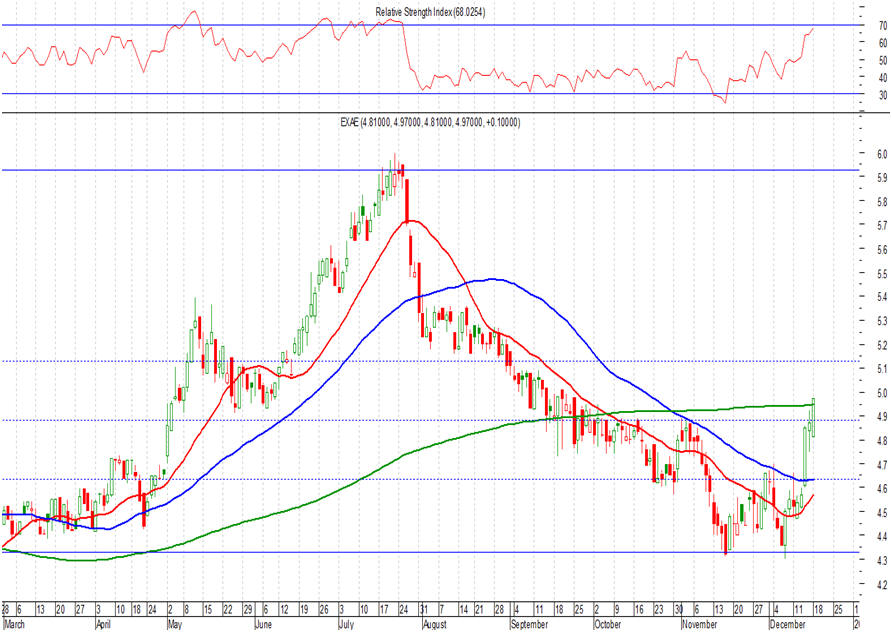The height and width of the screenshot is (632, 892).
Task: Select the August month label
Action: point(435,624)
